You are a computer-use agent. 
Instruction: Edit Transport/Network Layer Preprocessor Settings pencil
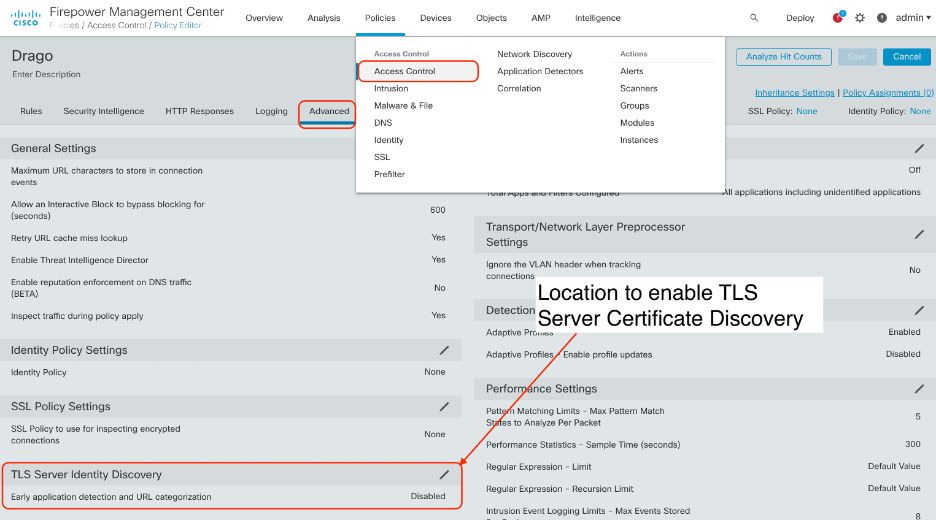tap(919, 235)
